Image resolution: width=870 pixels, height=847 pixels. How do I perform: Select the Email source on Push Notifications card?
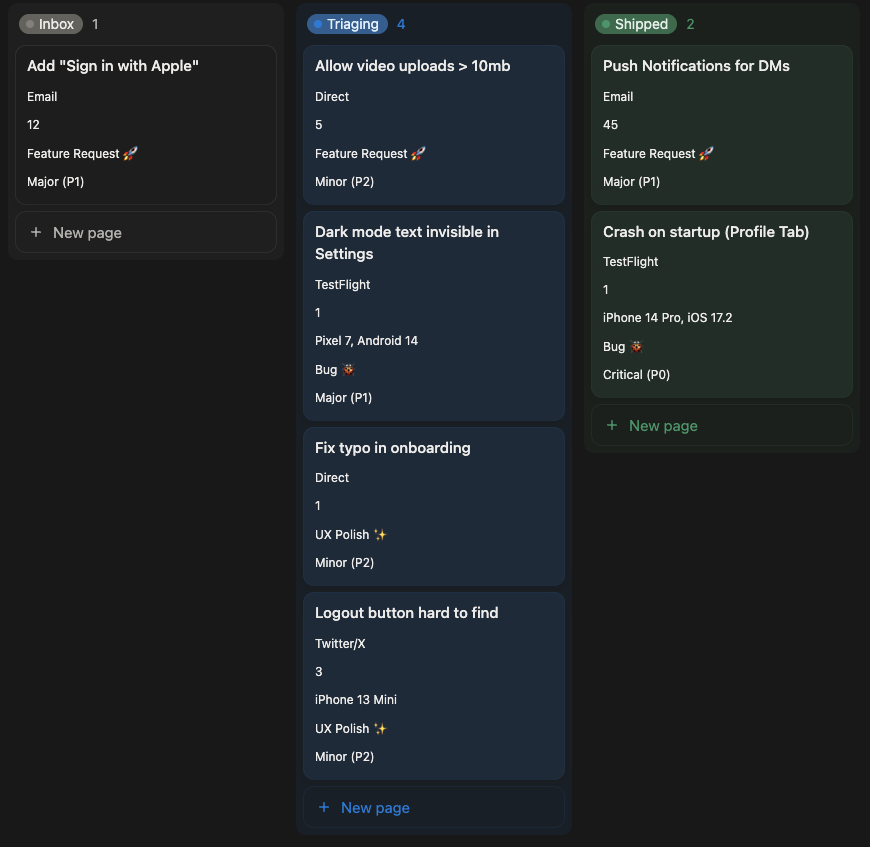click(x=618, y=96)
